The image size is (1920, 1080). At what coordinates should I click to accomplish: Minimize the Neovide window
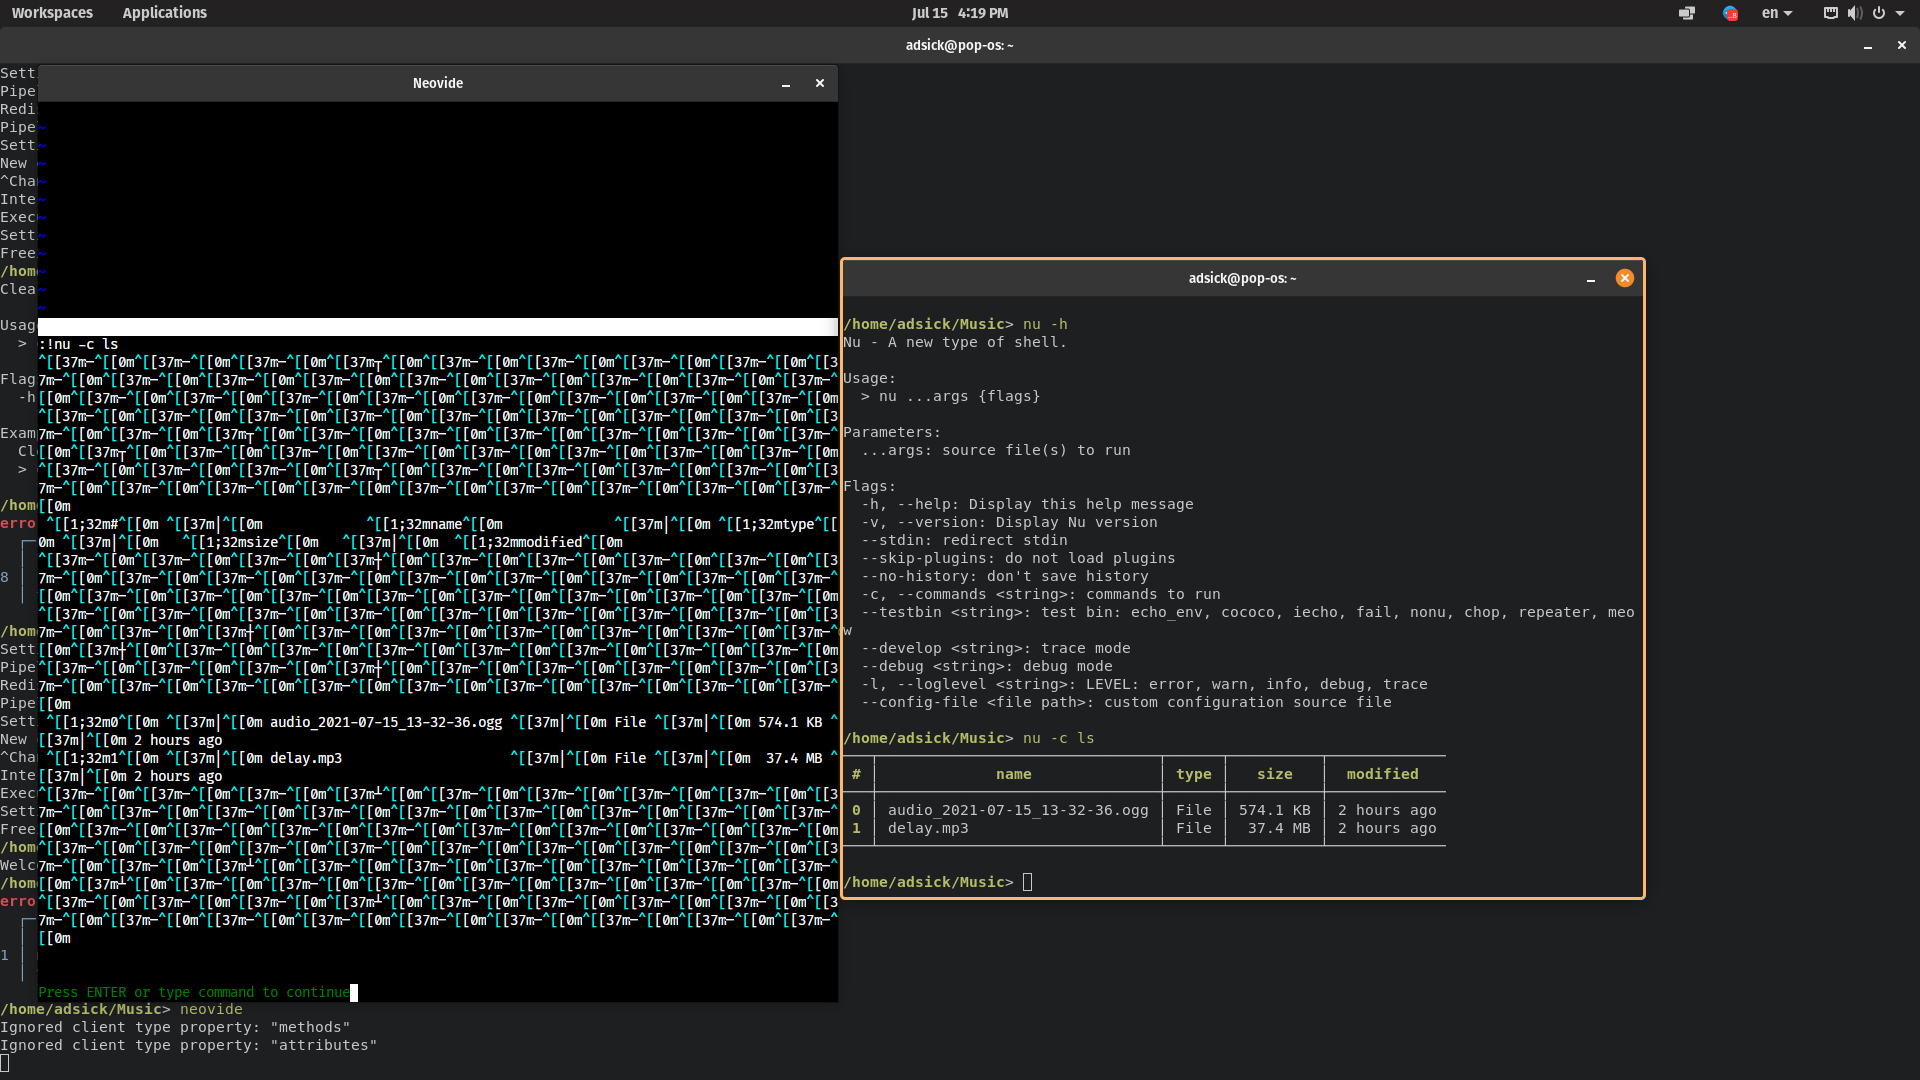click(x=786, y=84)
